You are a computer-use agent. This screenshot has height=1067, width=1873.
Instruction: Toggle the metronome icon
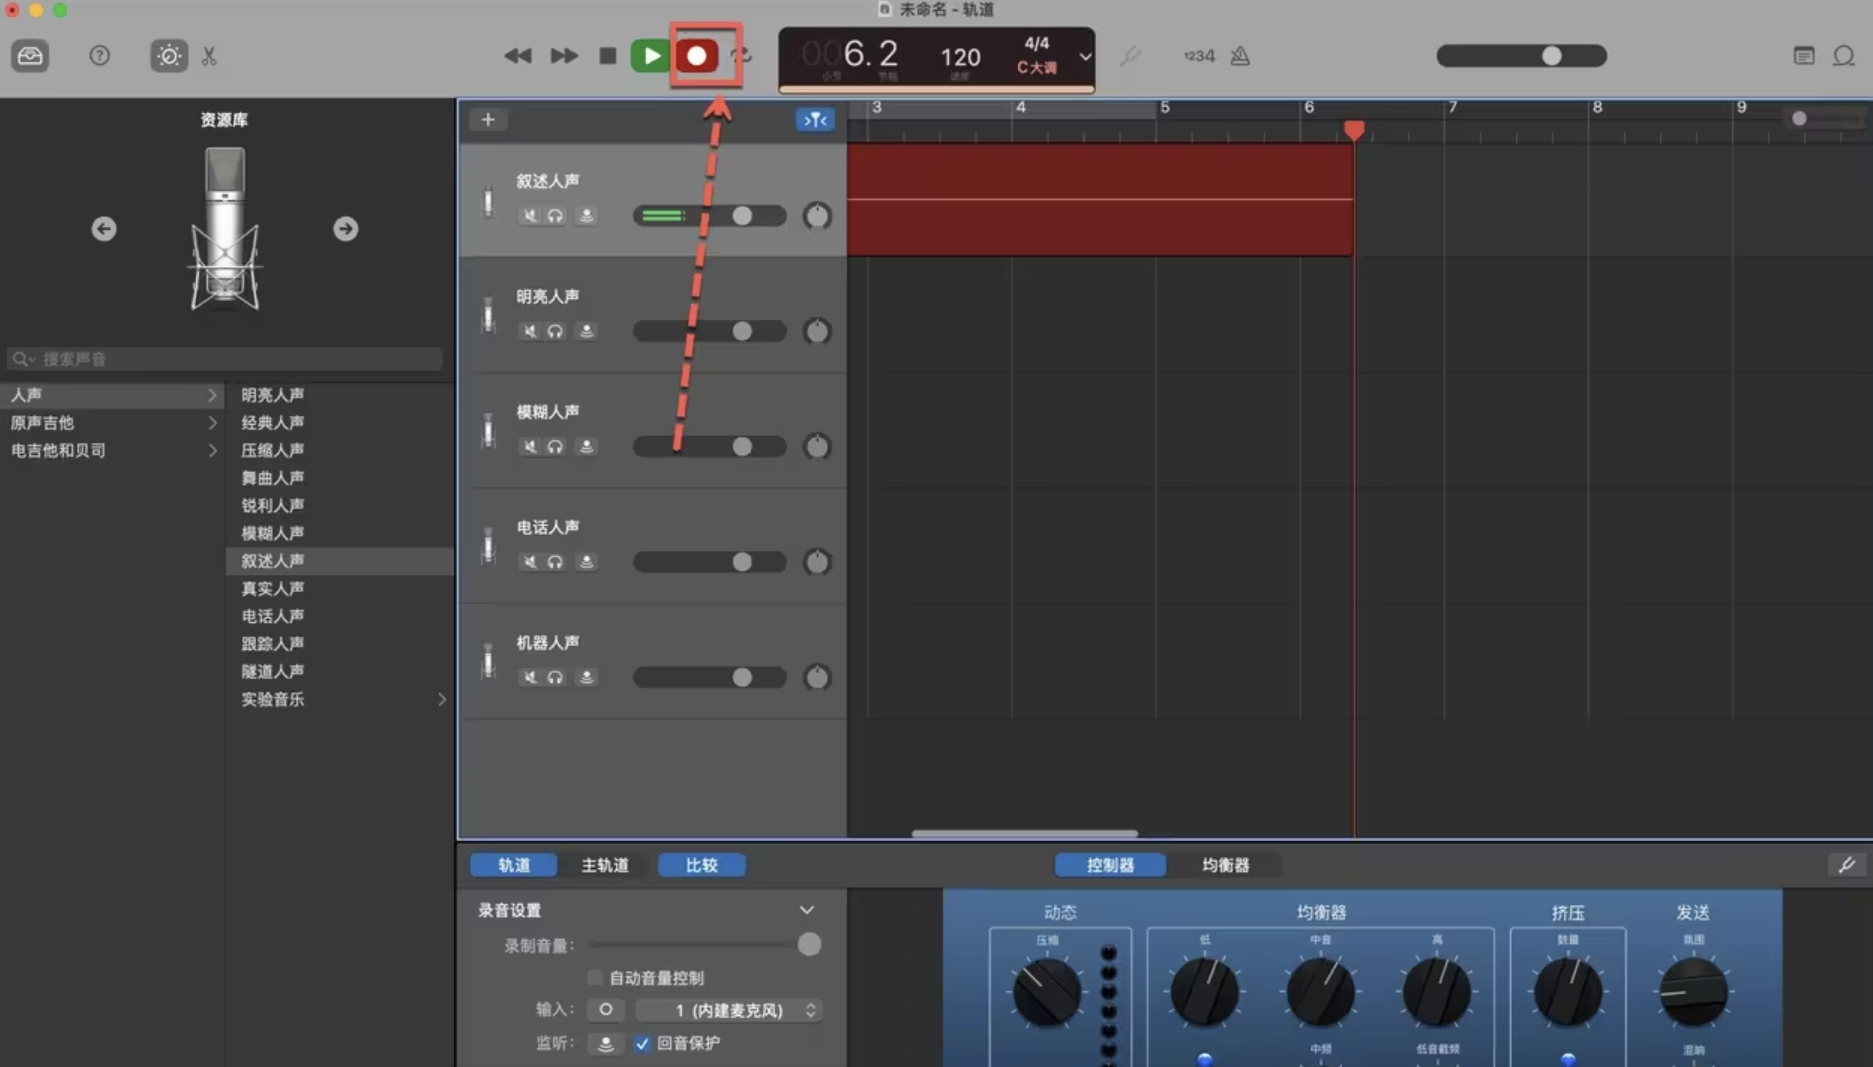[1240, 56]
